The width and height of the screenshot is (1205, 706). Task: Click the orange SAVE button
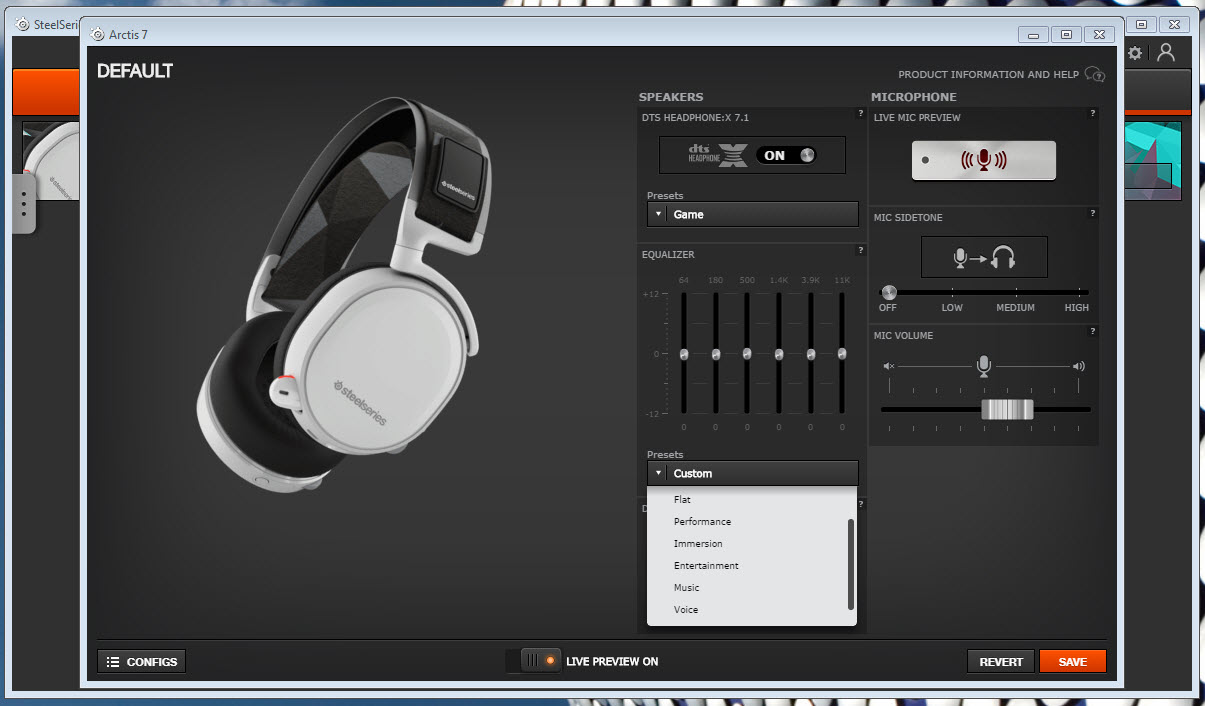click(1072, 661)
